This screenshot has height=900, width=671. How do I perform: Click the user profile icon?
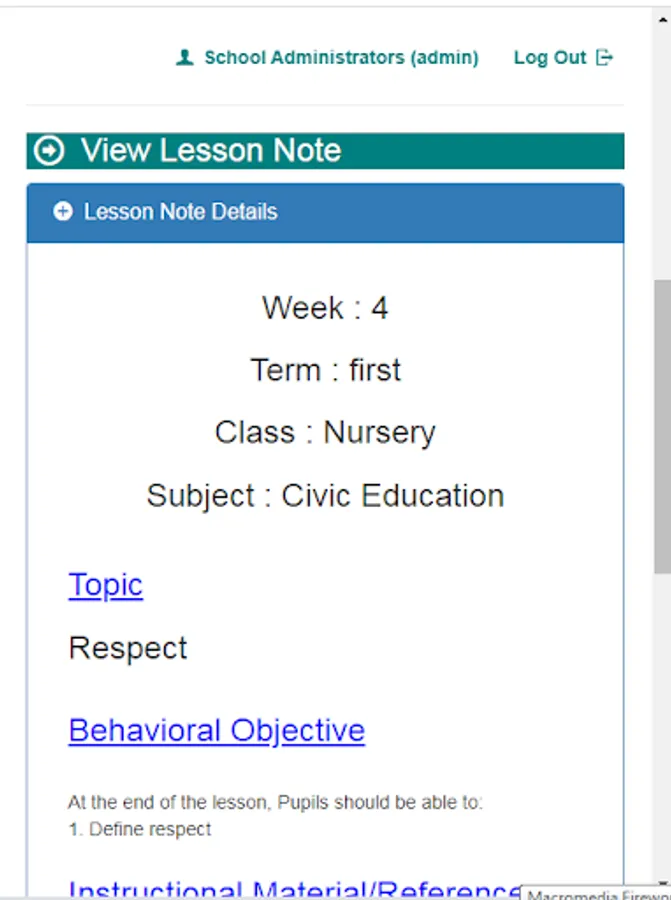[184, 58]
